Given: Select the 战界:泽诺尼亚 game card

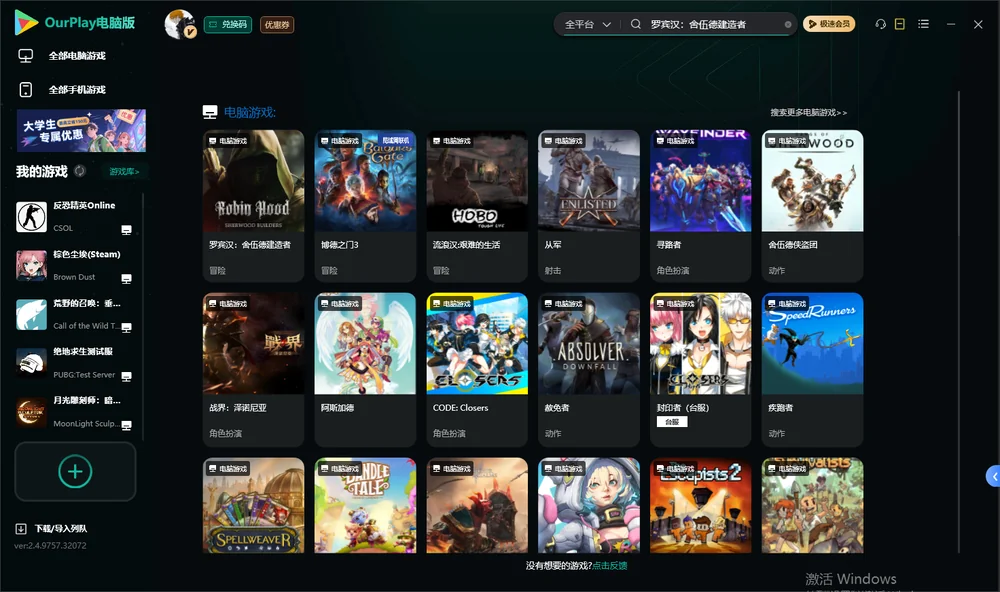Looking at the screenshot, I should click(253, 369).
